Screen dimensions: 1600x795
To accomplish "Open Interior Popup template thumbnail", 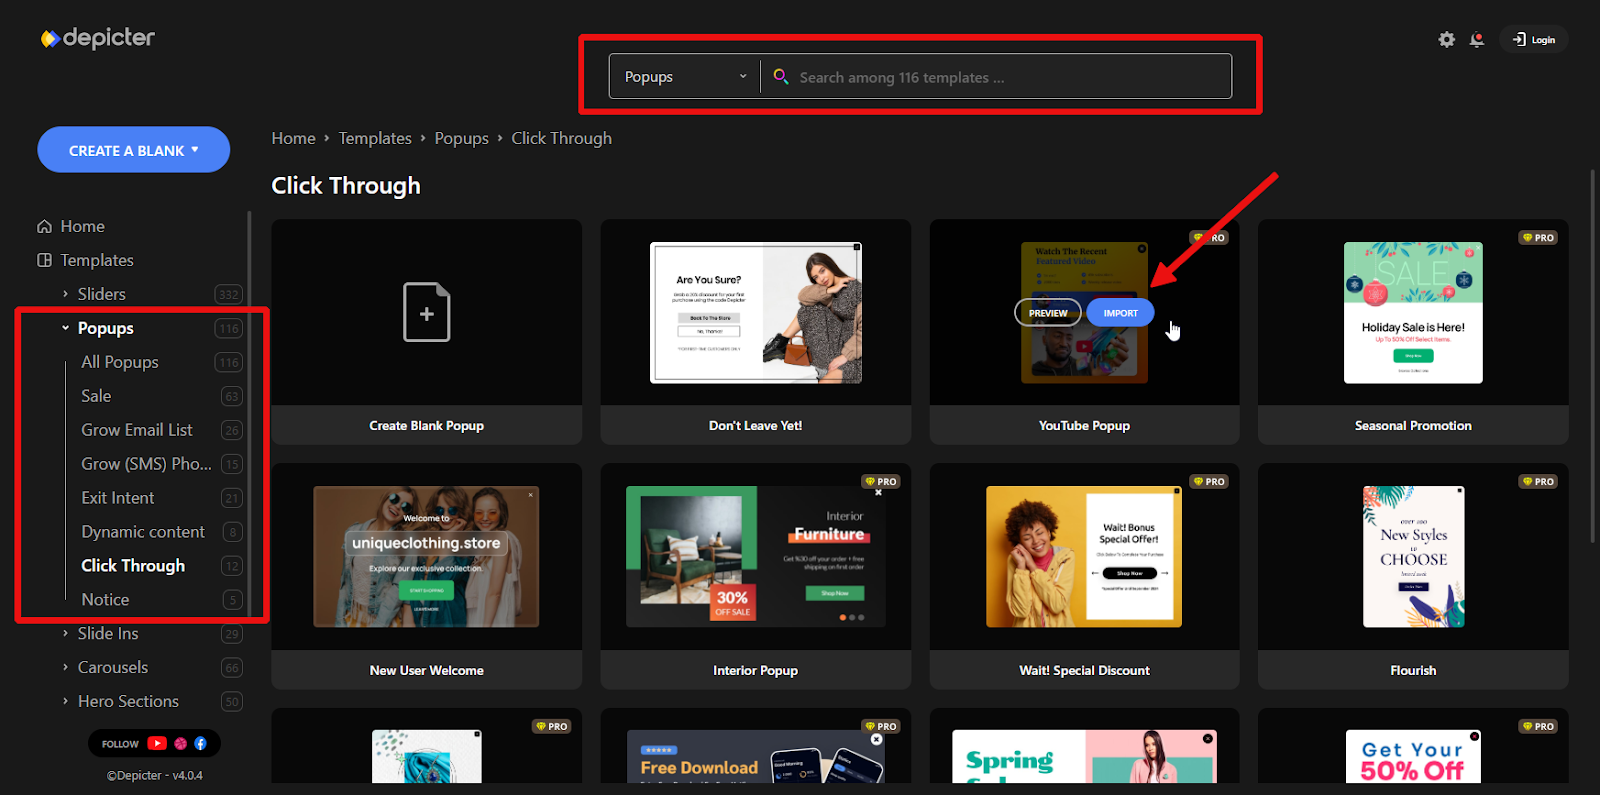I will [756, 557].
